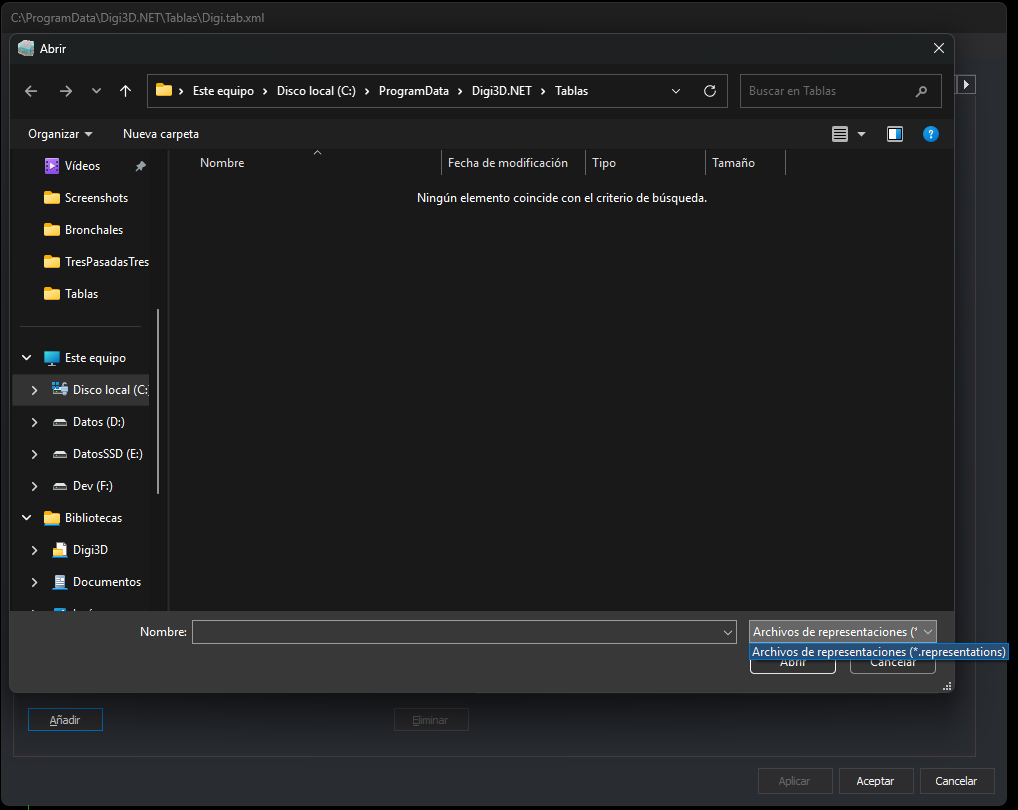Open the blue help icon
Image resolution: width=1018 pixels, height=810 pixels.
click(x=930, y=134)
